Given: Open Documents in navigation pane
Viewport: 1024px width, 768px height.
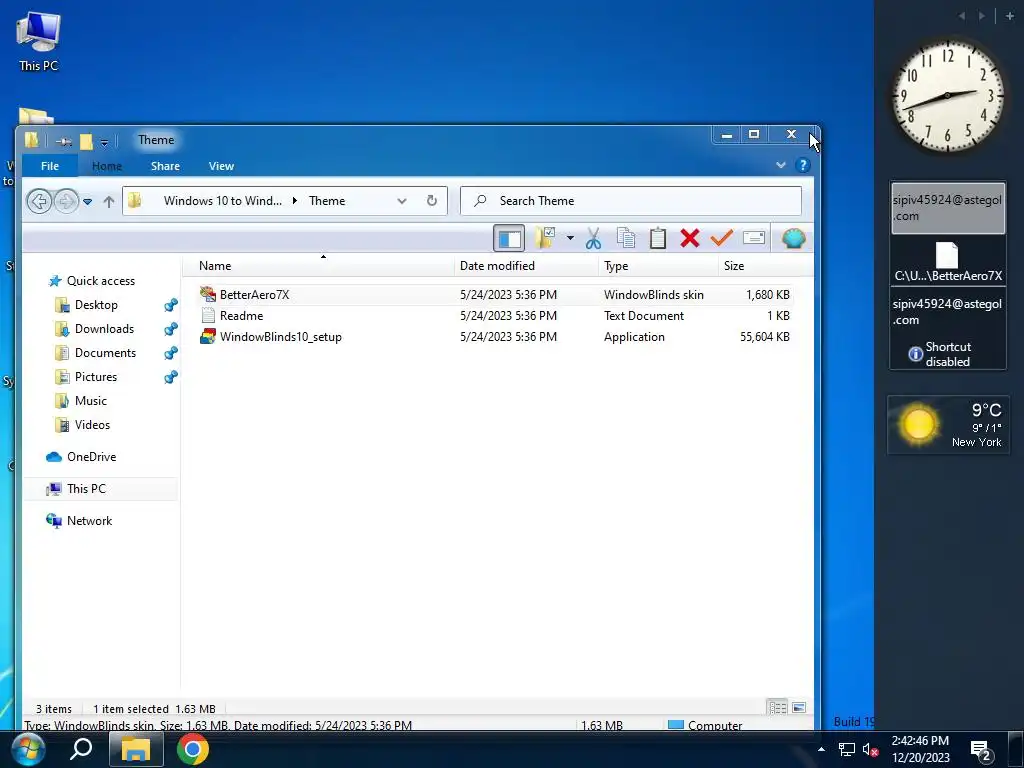Looking at the screenshot, I should pos(105,353).
